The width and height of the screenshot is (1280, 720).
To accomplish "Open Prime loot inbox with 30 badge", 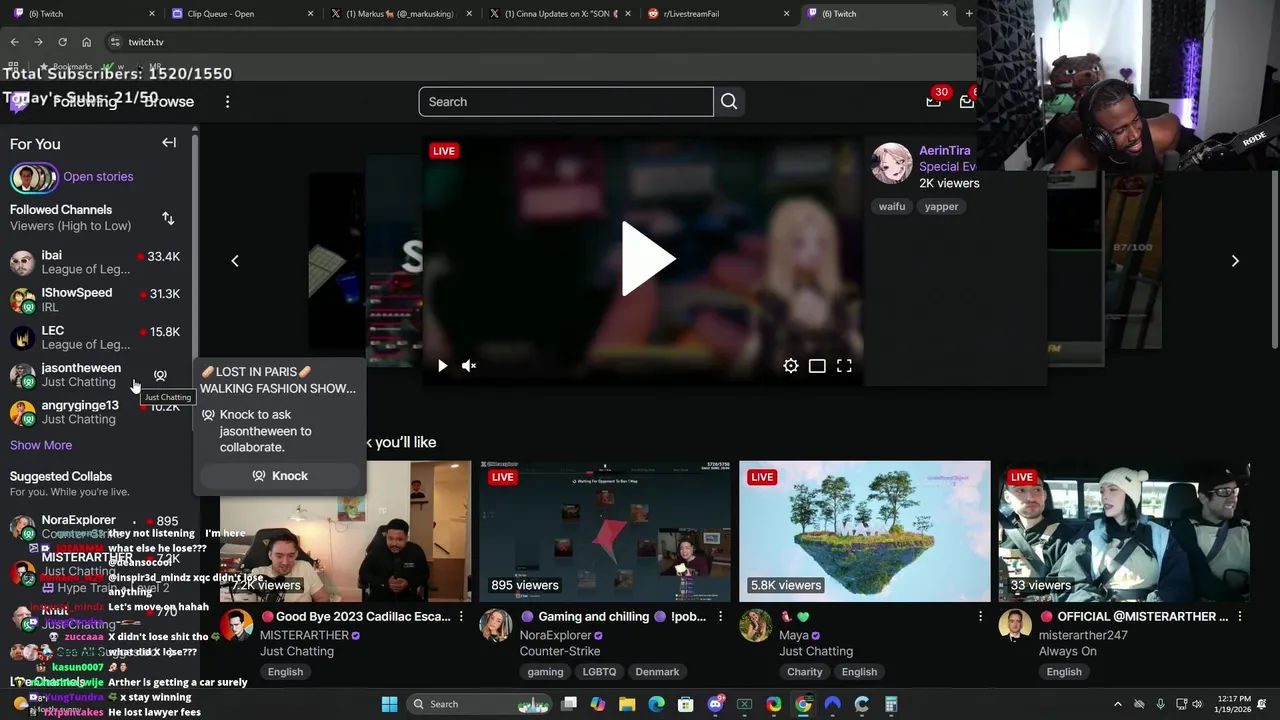I will (934, 99).
